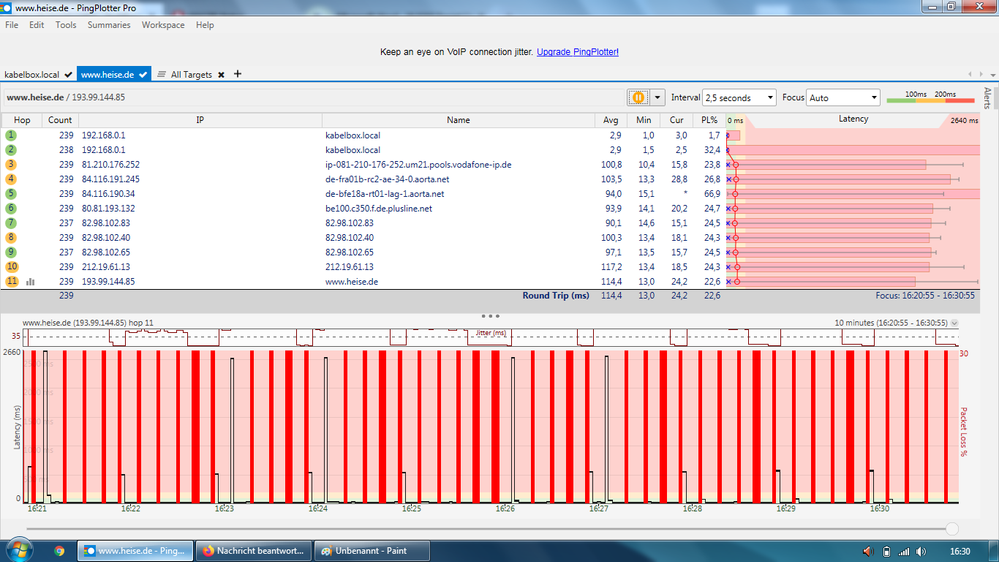Select hop 7 green circle icon
The width and height of the screenshot is (999, 562).
click(x=11, y=223)
